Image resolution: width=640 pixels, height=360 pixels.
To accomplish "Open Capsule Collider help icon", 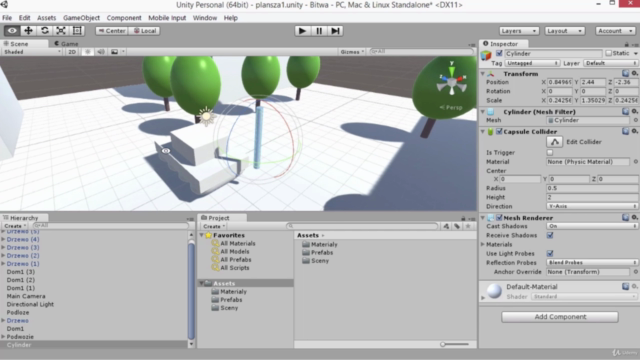I will pyautogui.click(x=625, y=131).
